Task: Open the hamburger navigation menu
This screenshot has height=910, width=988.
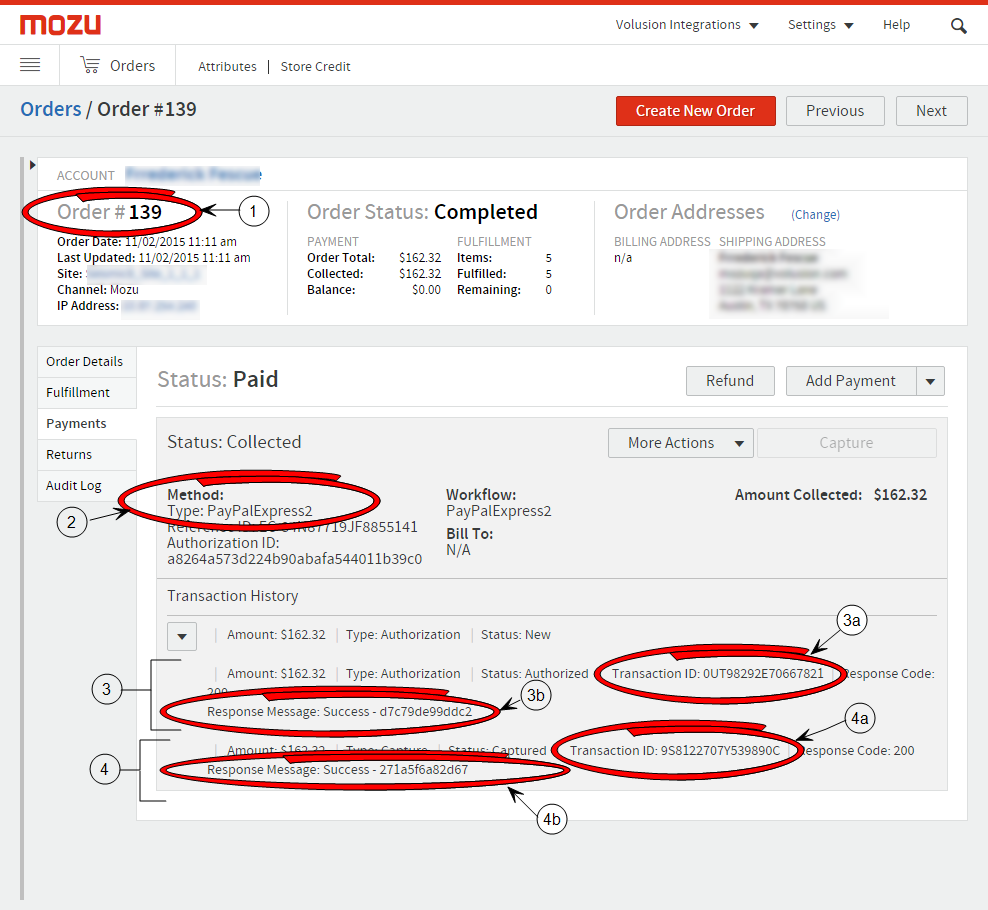Action: point(30,64)
